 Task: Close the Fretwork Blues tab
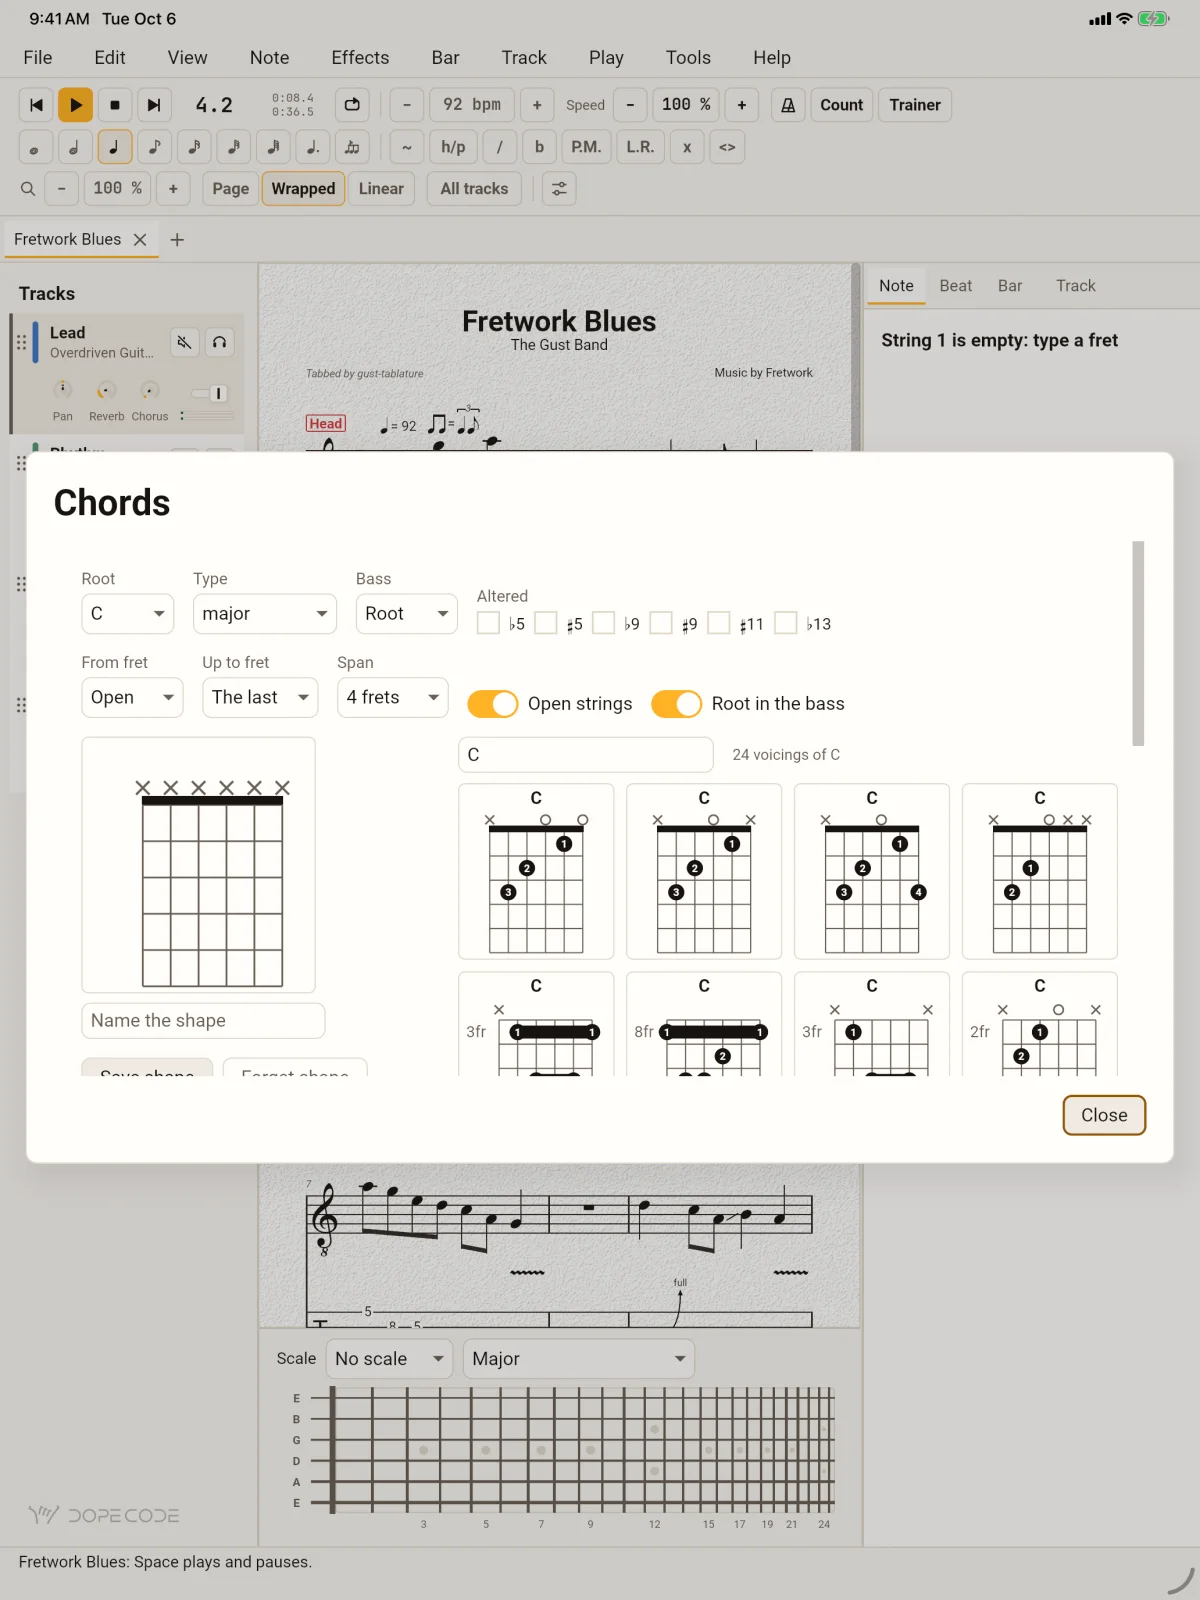(140, 239)
